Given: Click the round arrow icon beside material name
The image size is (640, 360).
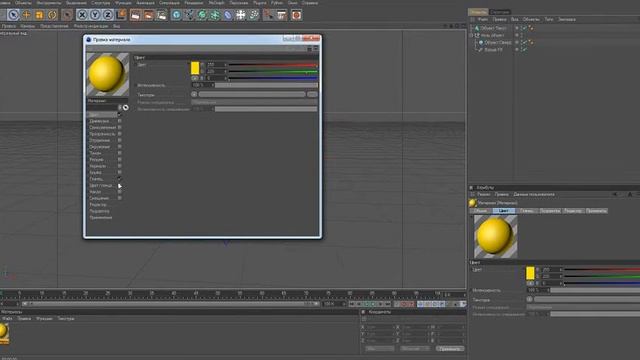Looking at the screenshot, I should click(x=125, y=107).
